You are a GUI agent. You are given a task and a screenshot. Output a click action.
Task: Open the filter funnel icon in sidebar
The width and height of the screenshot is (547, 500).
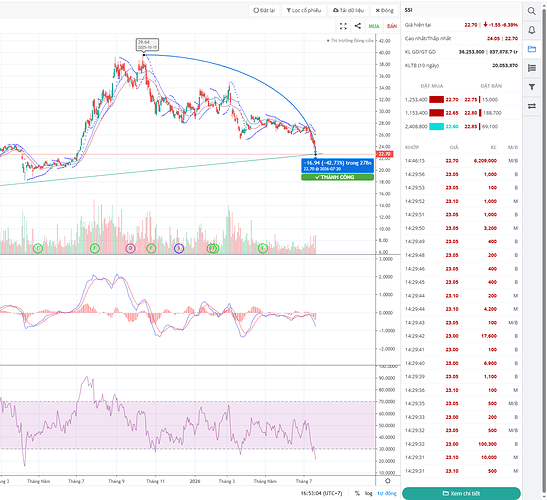(x=531, y=87)
